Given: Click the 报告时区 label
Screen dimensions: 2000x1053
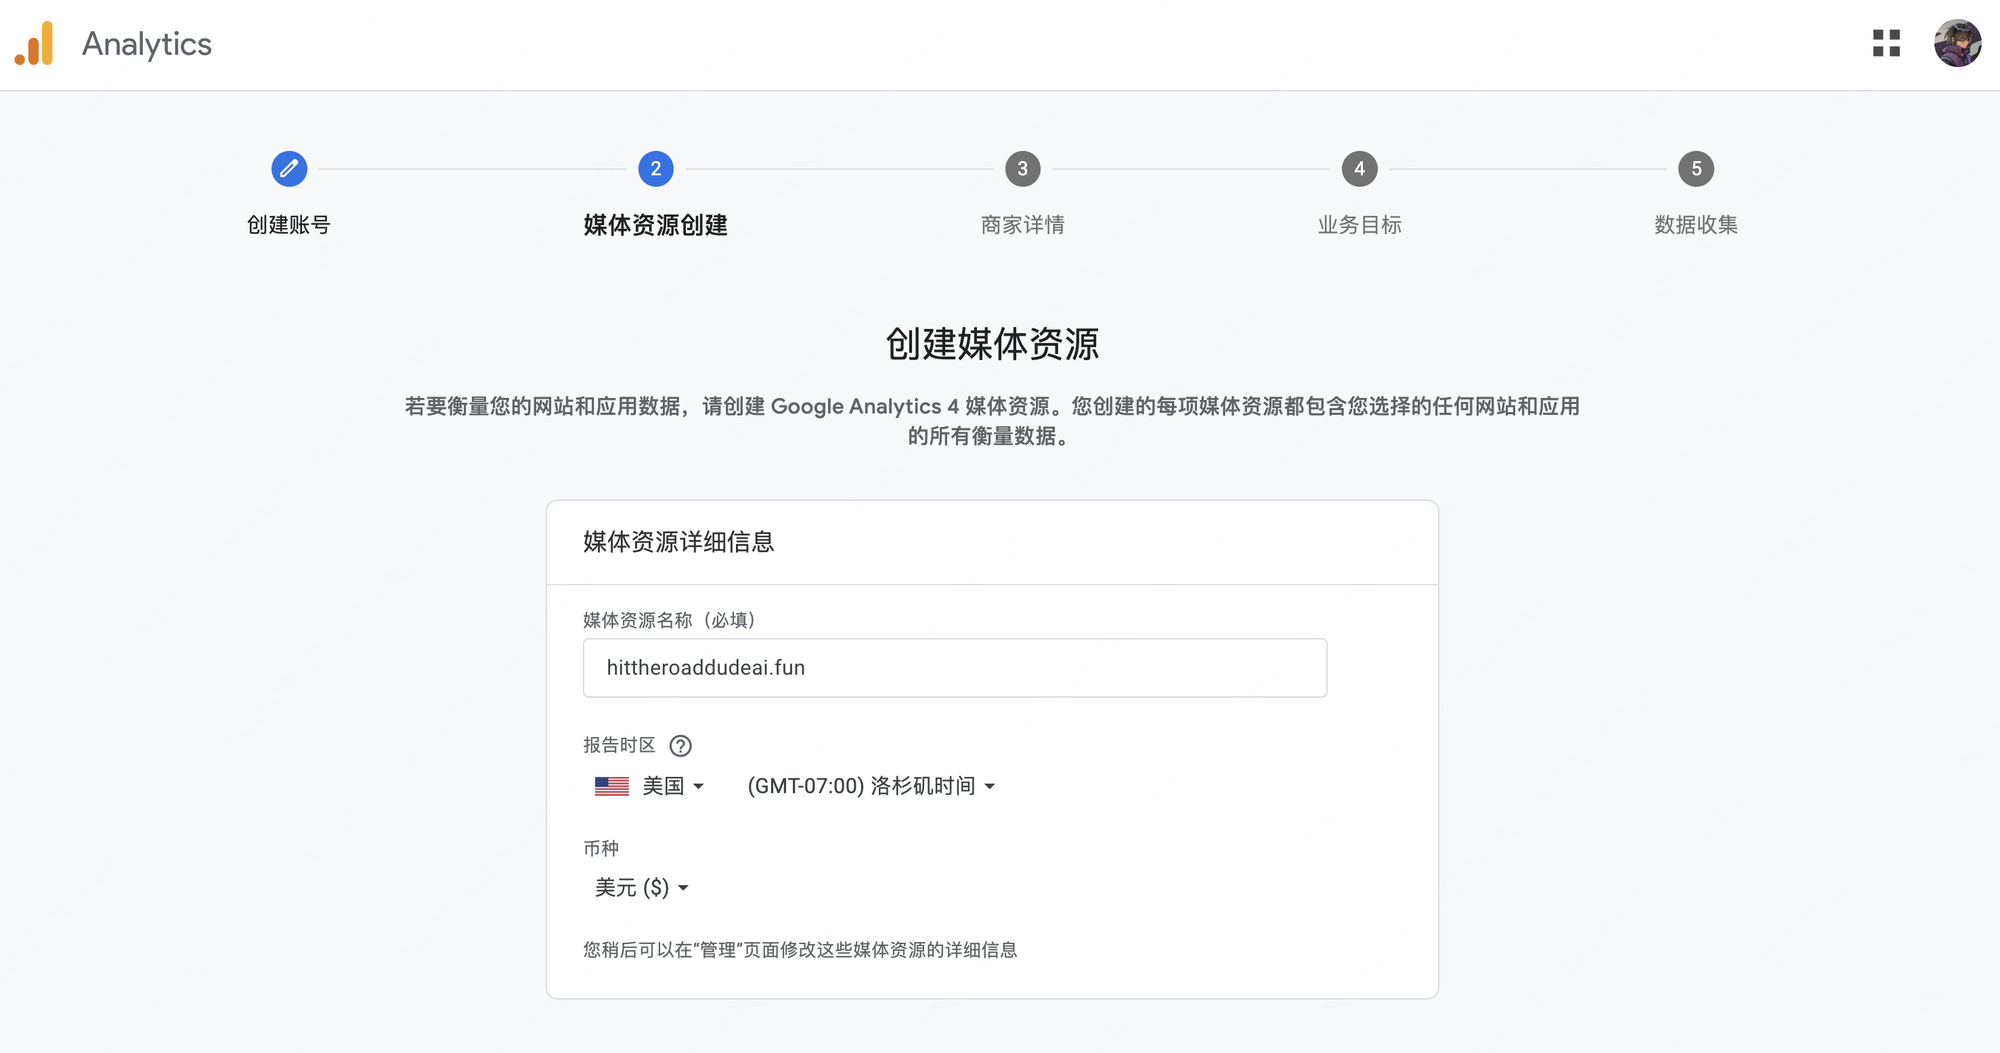Looking at the screenshot, I should click(619, 745).
